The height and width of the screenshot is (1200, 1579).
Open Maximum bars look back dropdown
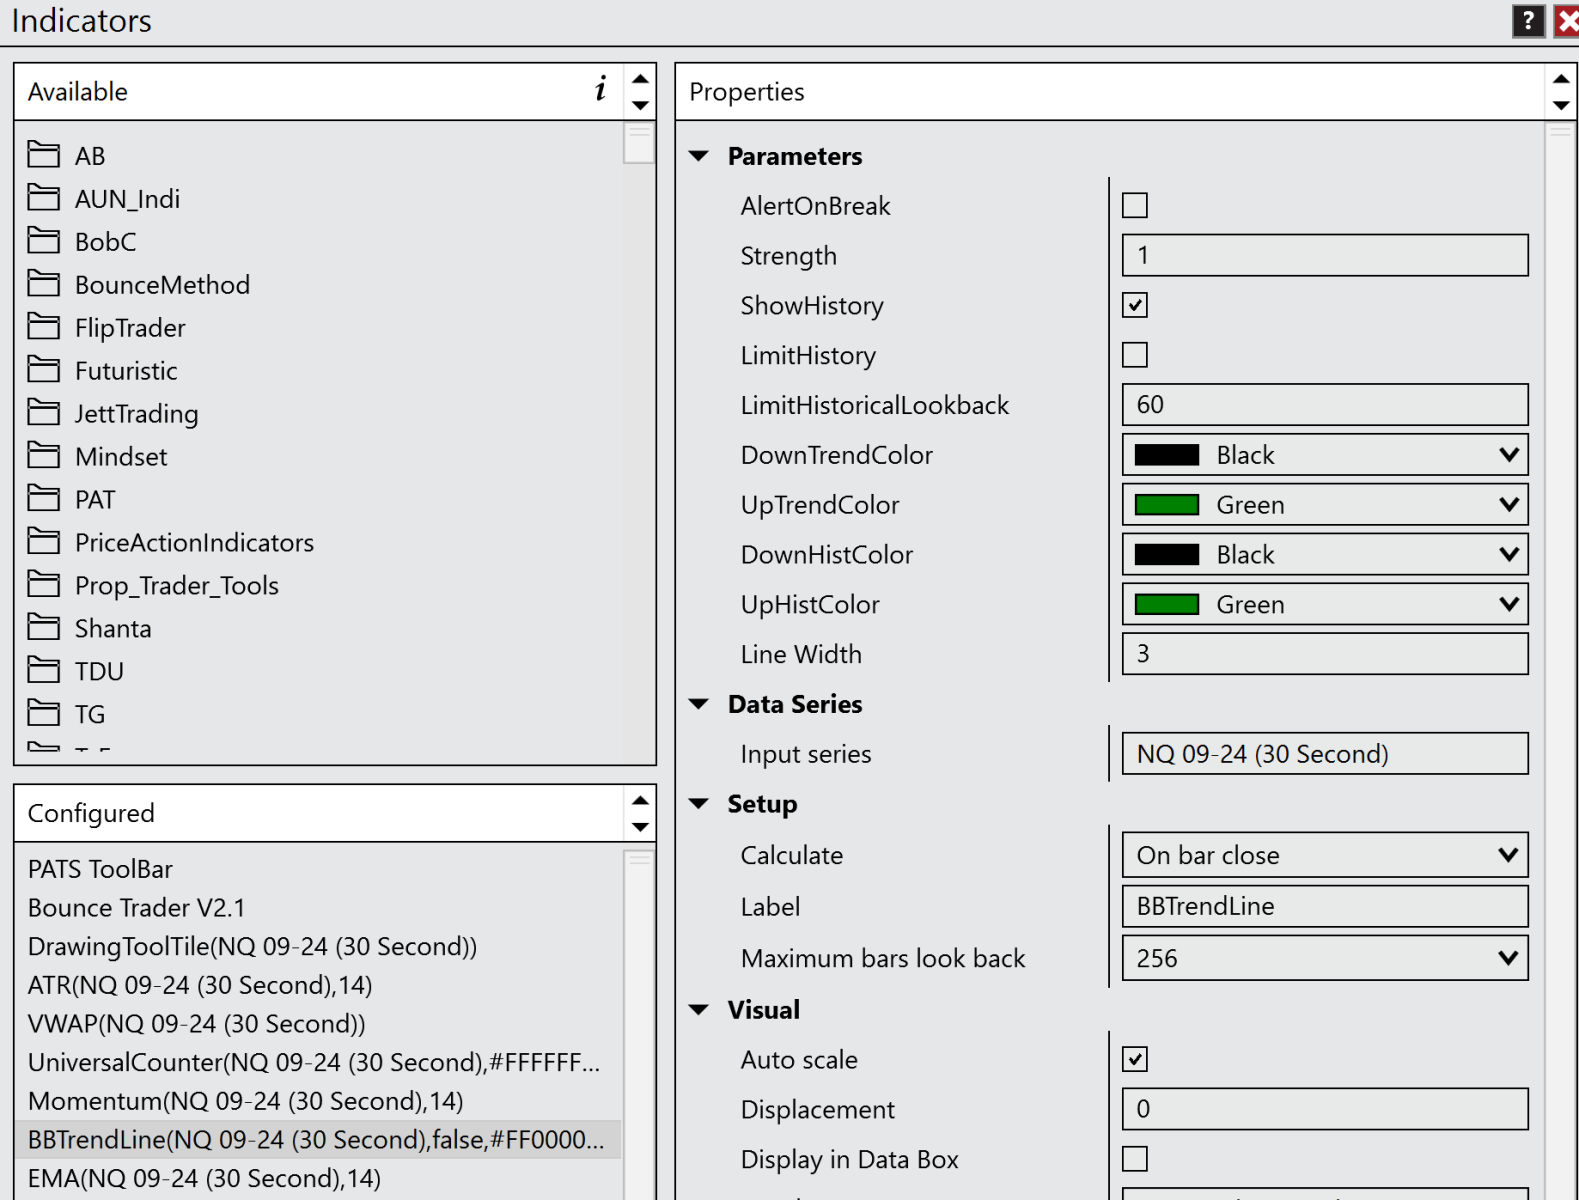(1325, 958)
